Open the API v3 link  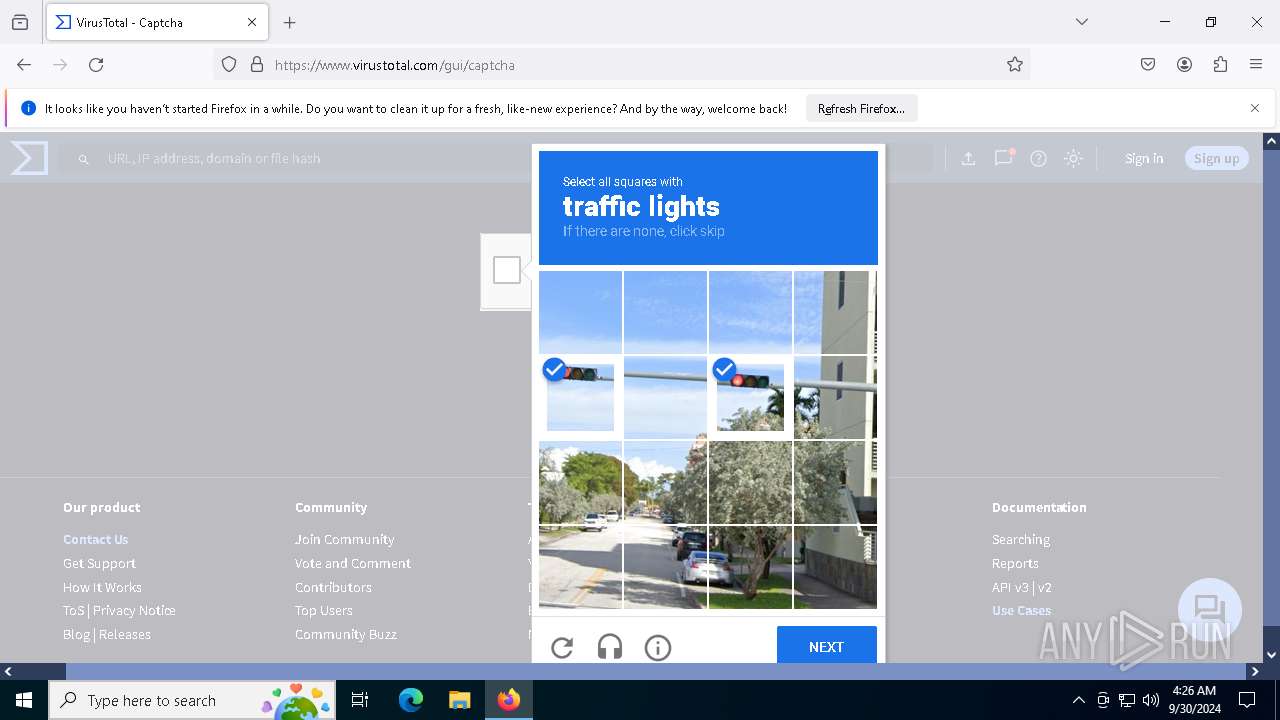point(1010,587)
